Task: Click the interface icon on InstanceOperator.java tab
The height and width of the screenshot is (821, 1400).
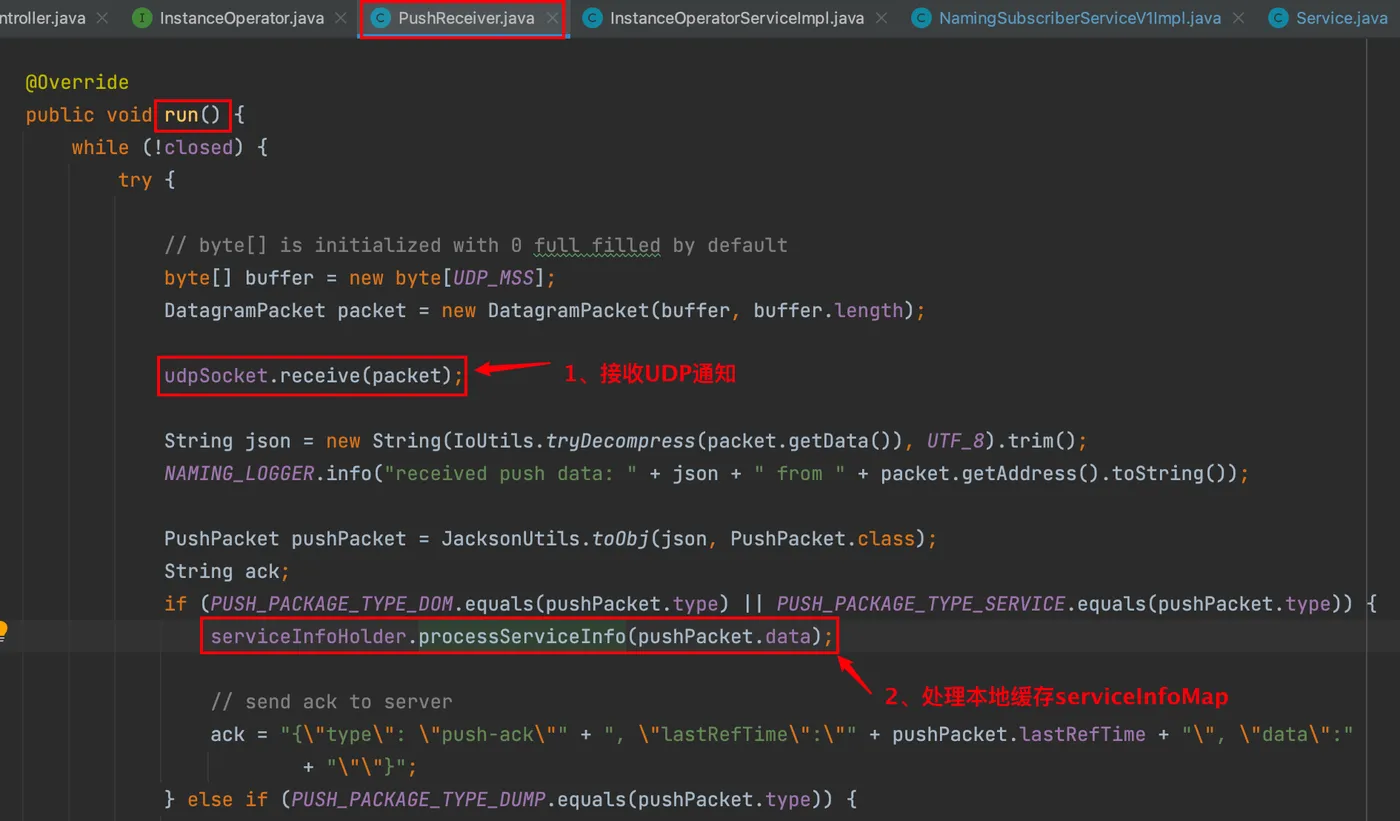Action: click(x=142, y=18)
